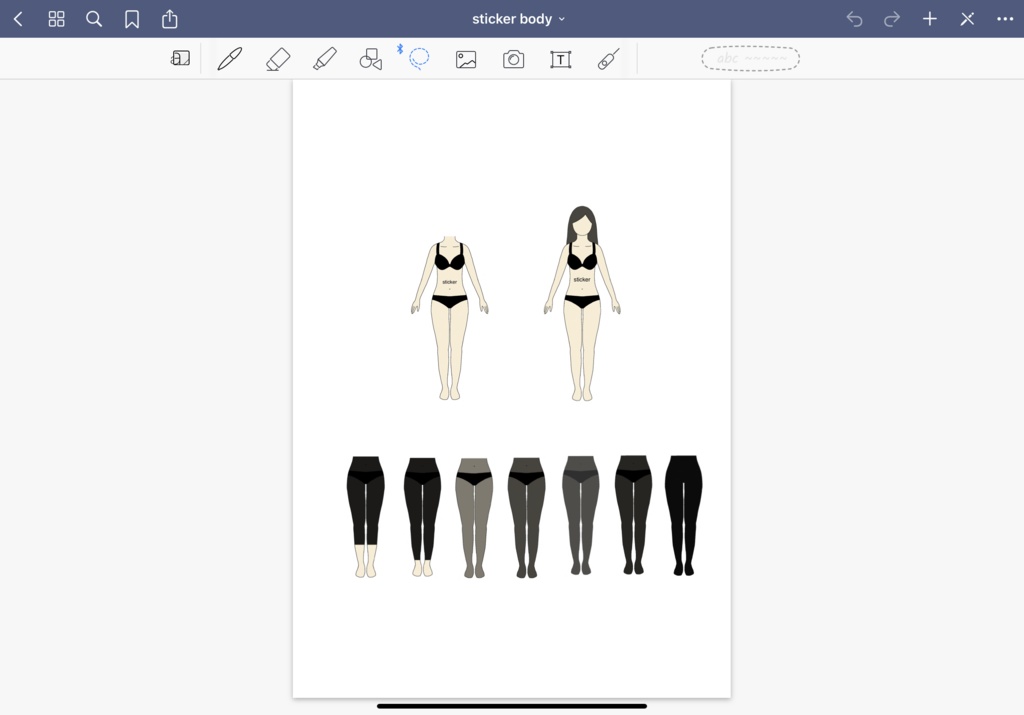Open the share and export menu
The image size is (1024, 715).
(x=170, y=19)
